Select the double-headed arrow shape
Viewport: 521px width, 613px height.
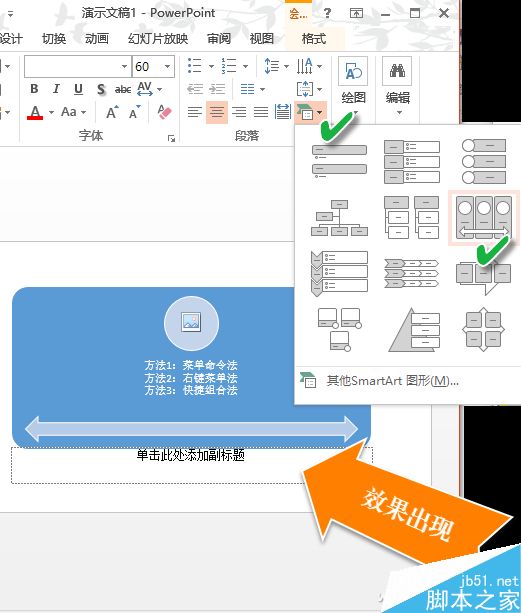[192, 429]
